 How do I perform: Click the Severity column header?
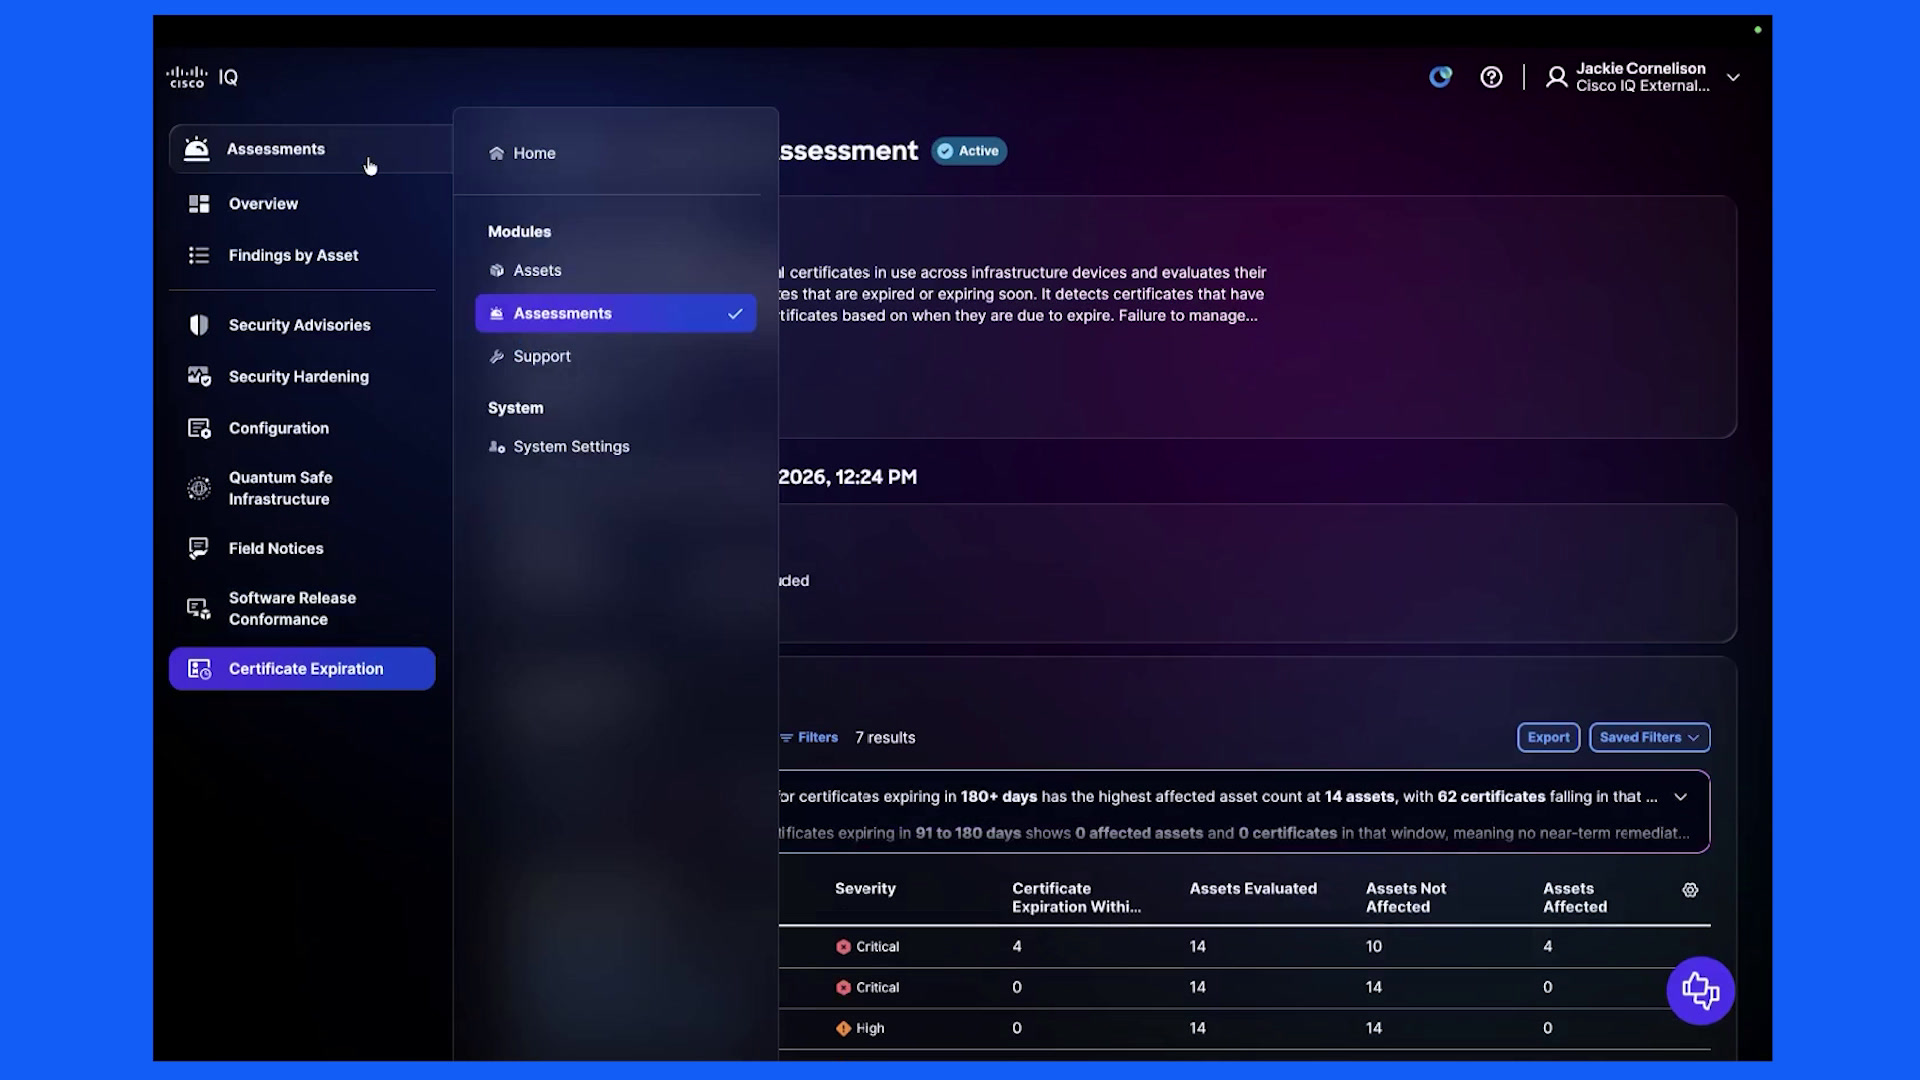pyautogui.click(x=865, y=889)
